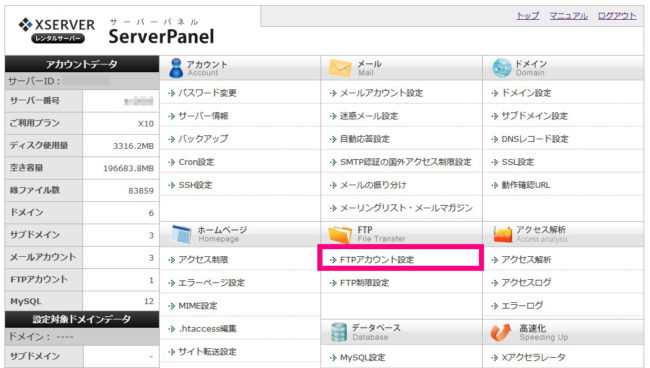Select total file count 83859
Screen dimensions: 650x368
(x=141, y=191)
